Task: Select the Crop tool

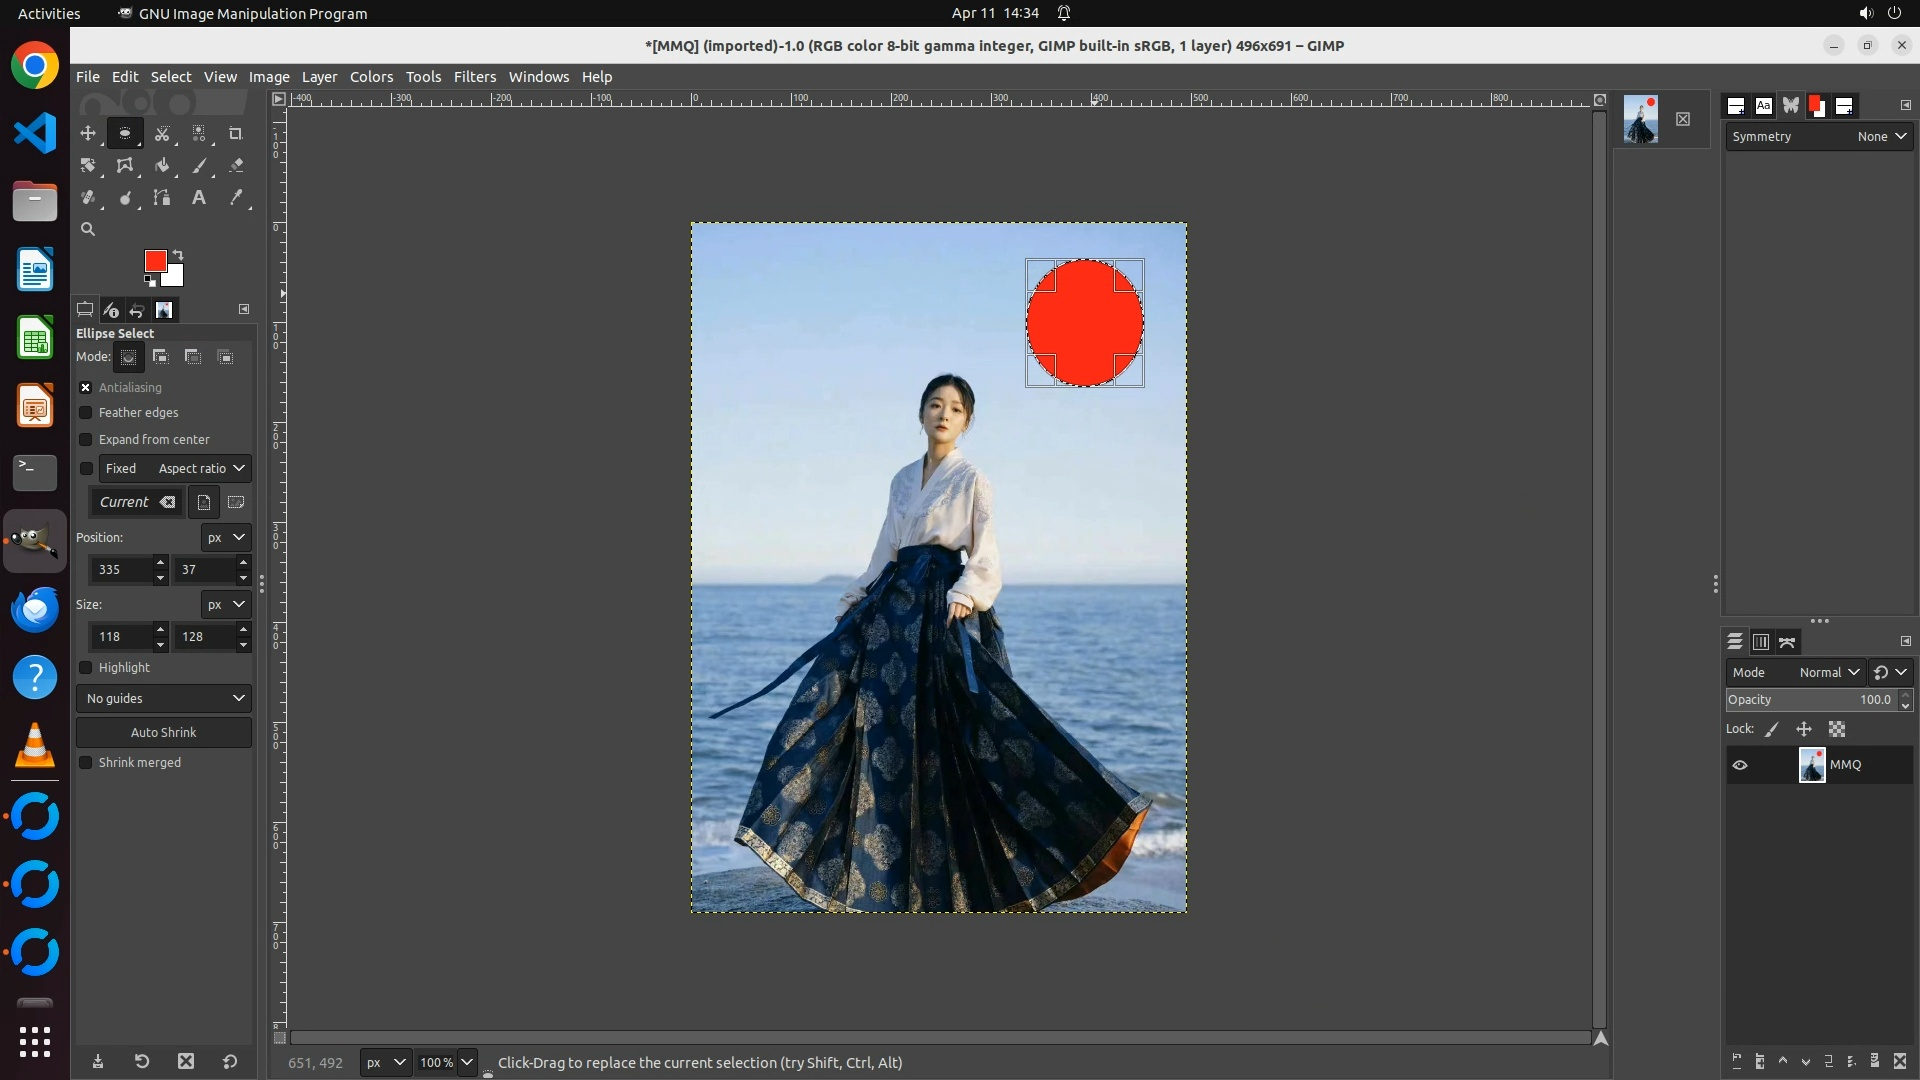Action: point(236,133)
